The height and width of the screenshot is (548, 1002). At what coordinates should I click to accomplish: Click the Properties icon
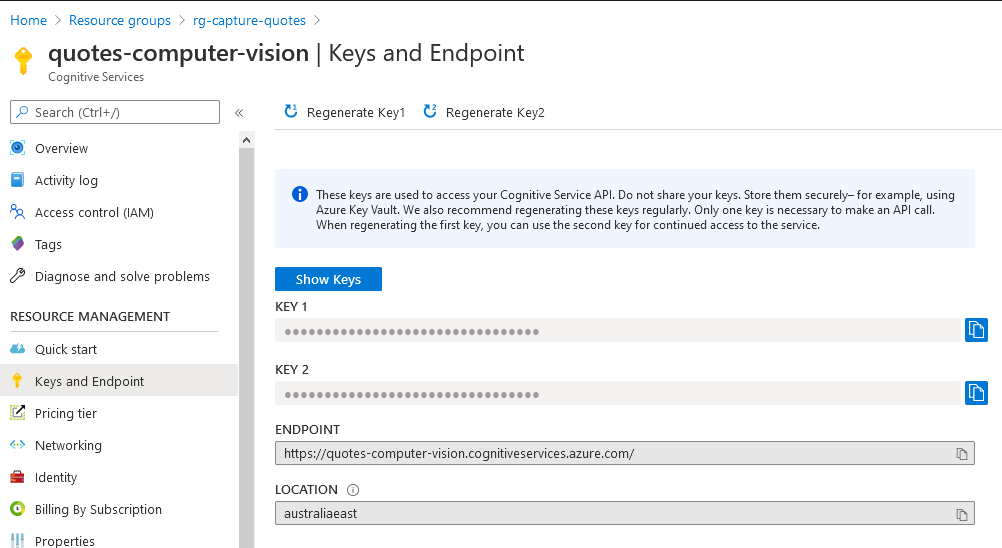(18, 540)
